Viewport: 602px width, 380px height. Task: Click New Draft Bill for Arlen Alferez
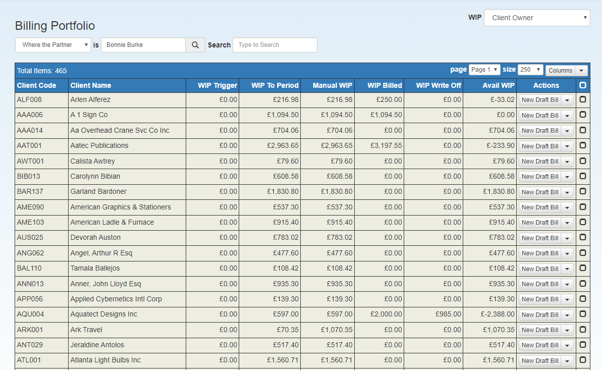click(540, 100)
